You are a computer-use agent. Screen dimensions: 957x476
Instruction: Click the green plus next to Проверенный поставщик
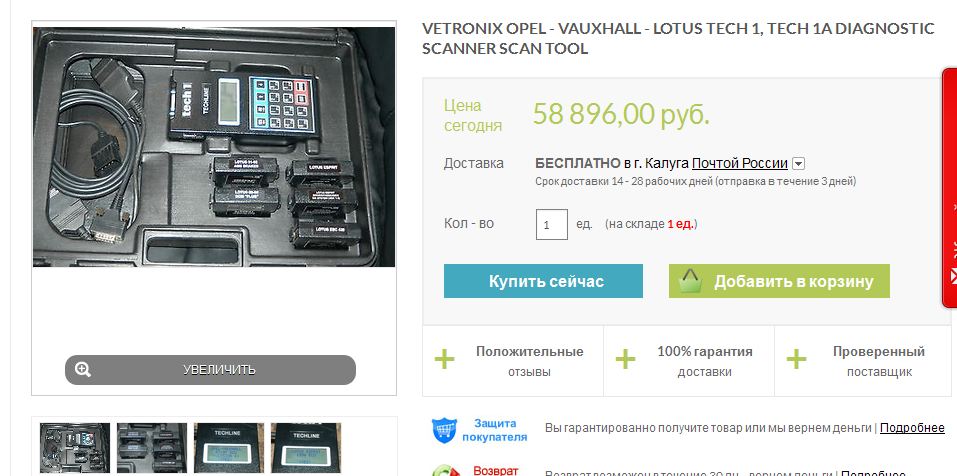click(x=796, y=359)
